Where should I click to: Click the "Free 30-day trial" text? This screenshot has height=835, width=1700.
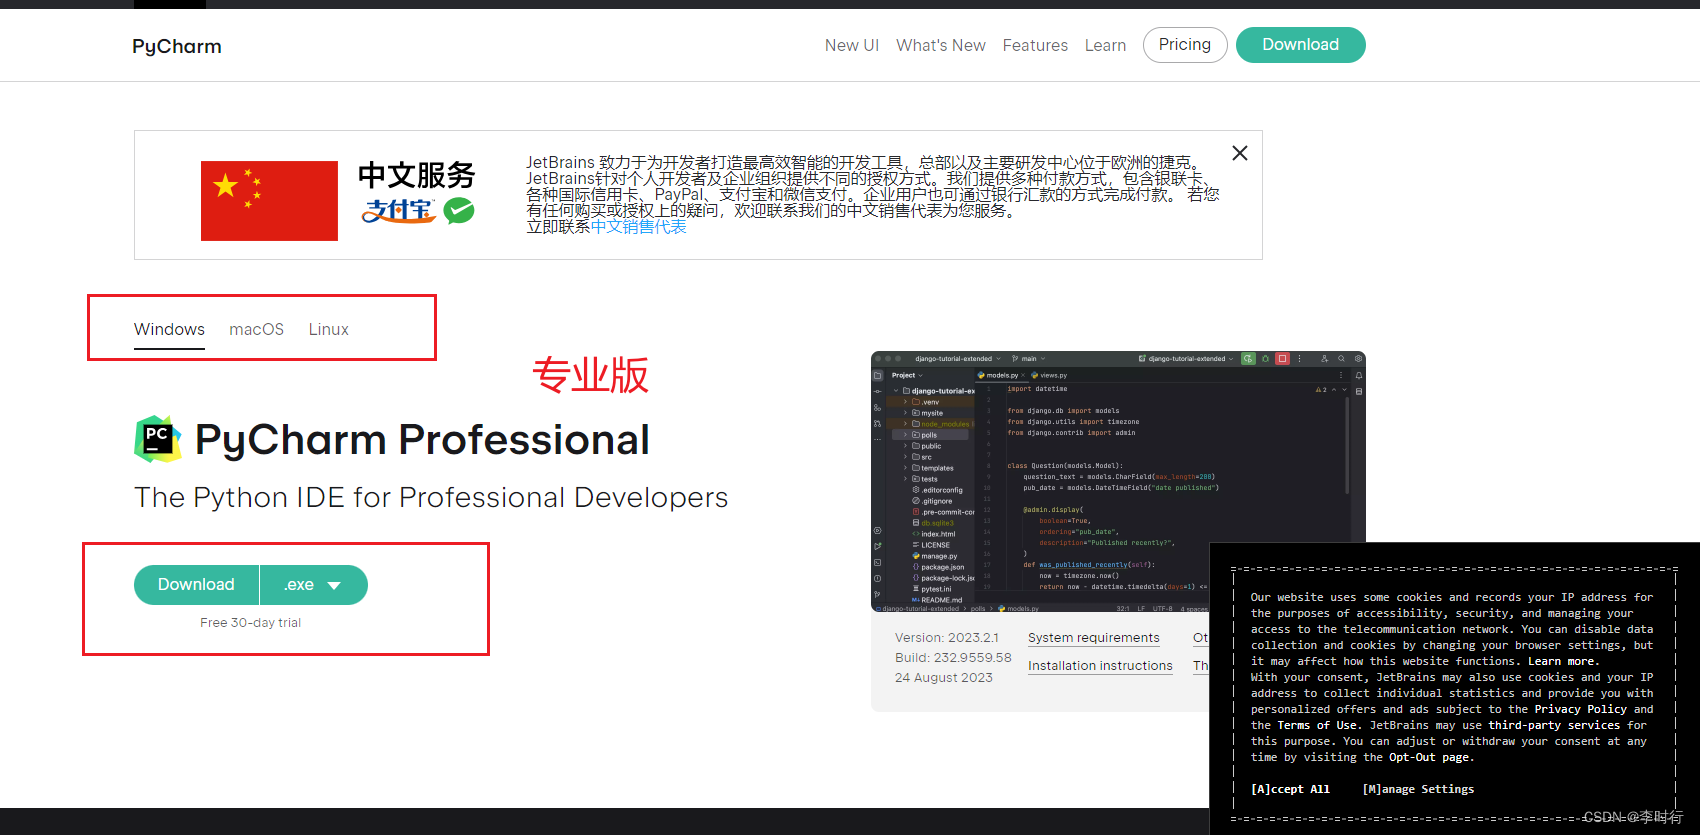pos(251,623)
